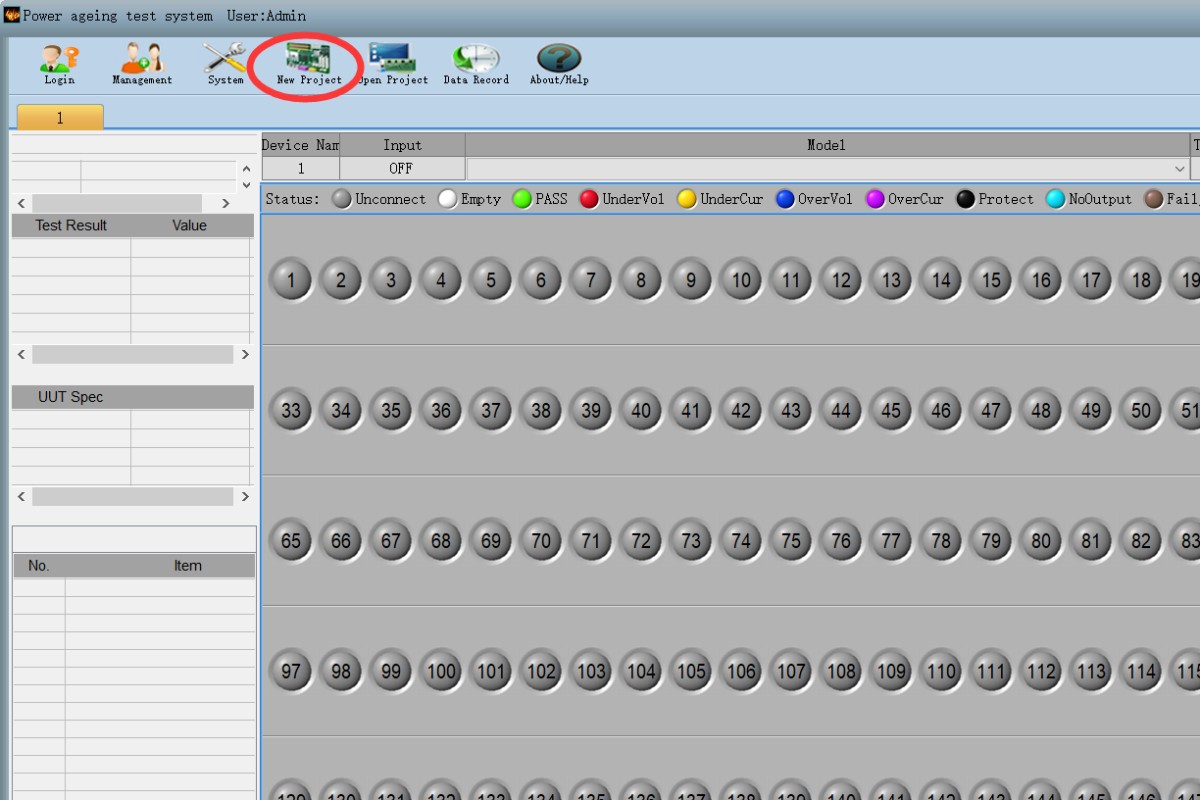This screenshot has height=800, width=1200.
Task: Click the black Protect status indicator
Action: click(x=965, y=199)
